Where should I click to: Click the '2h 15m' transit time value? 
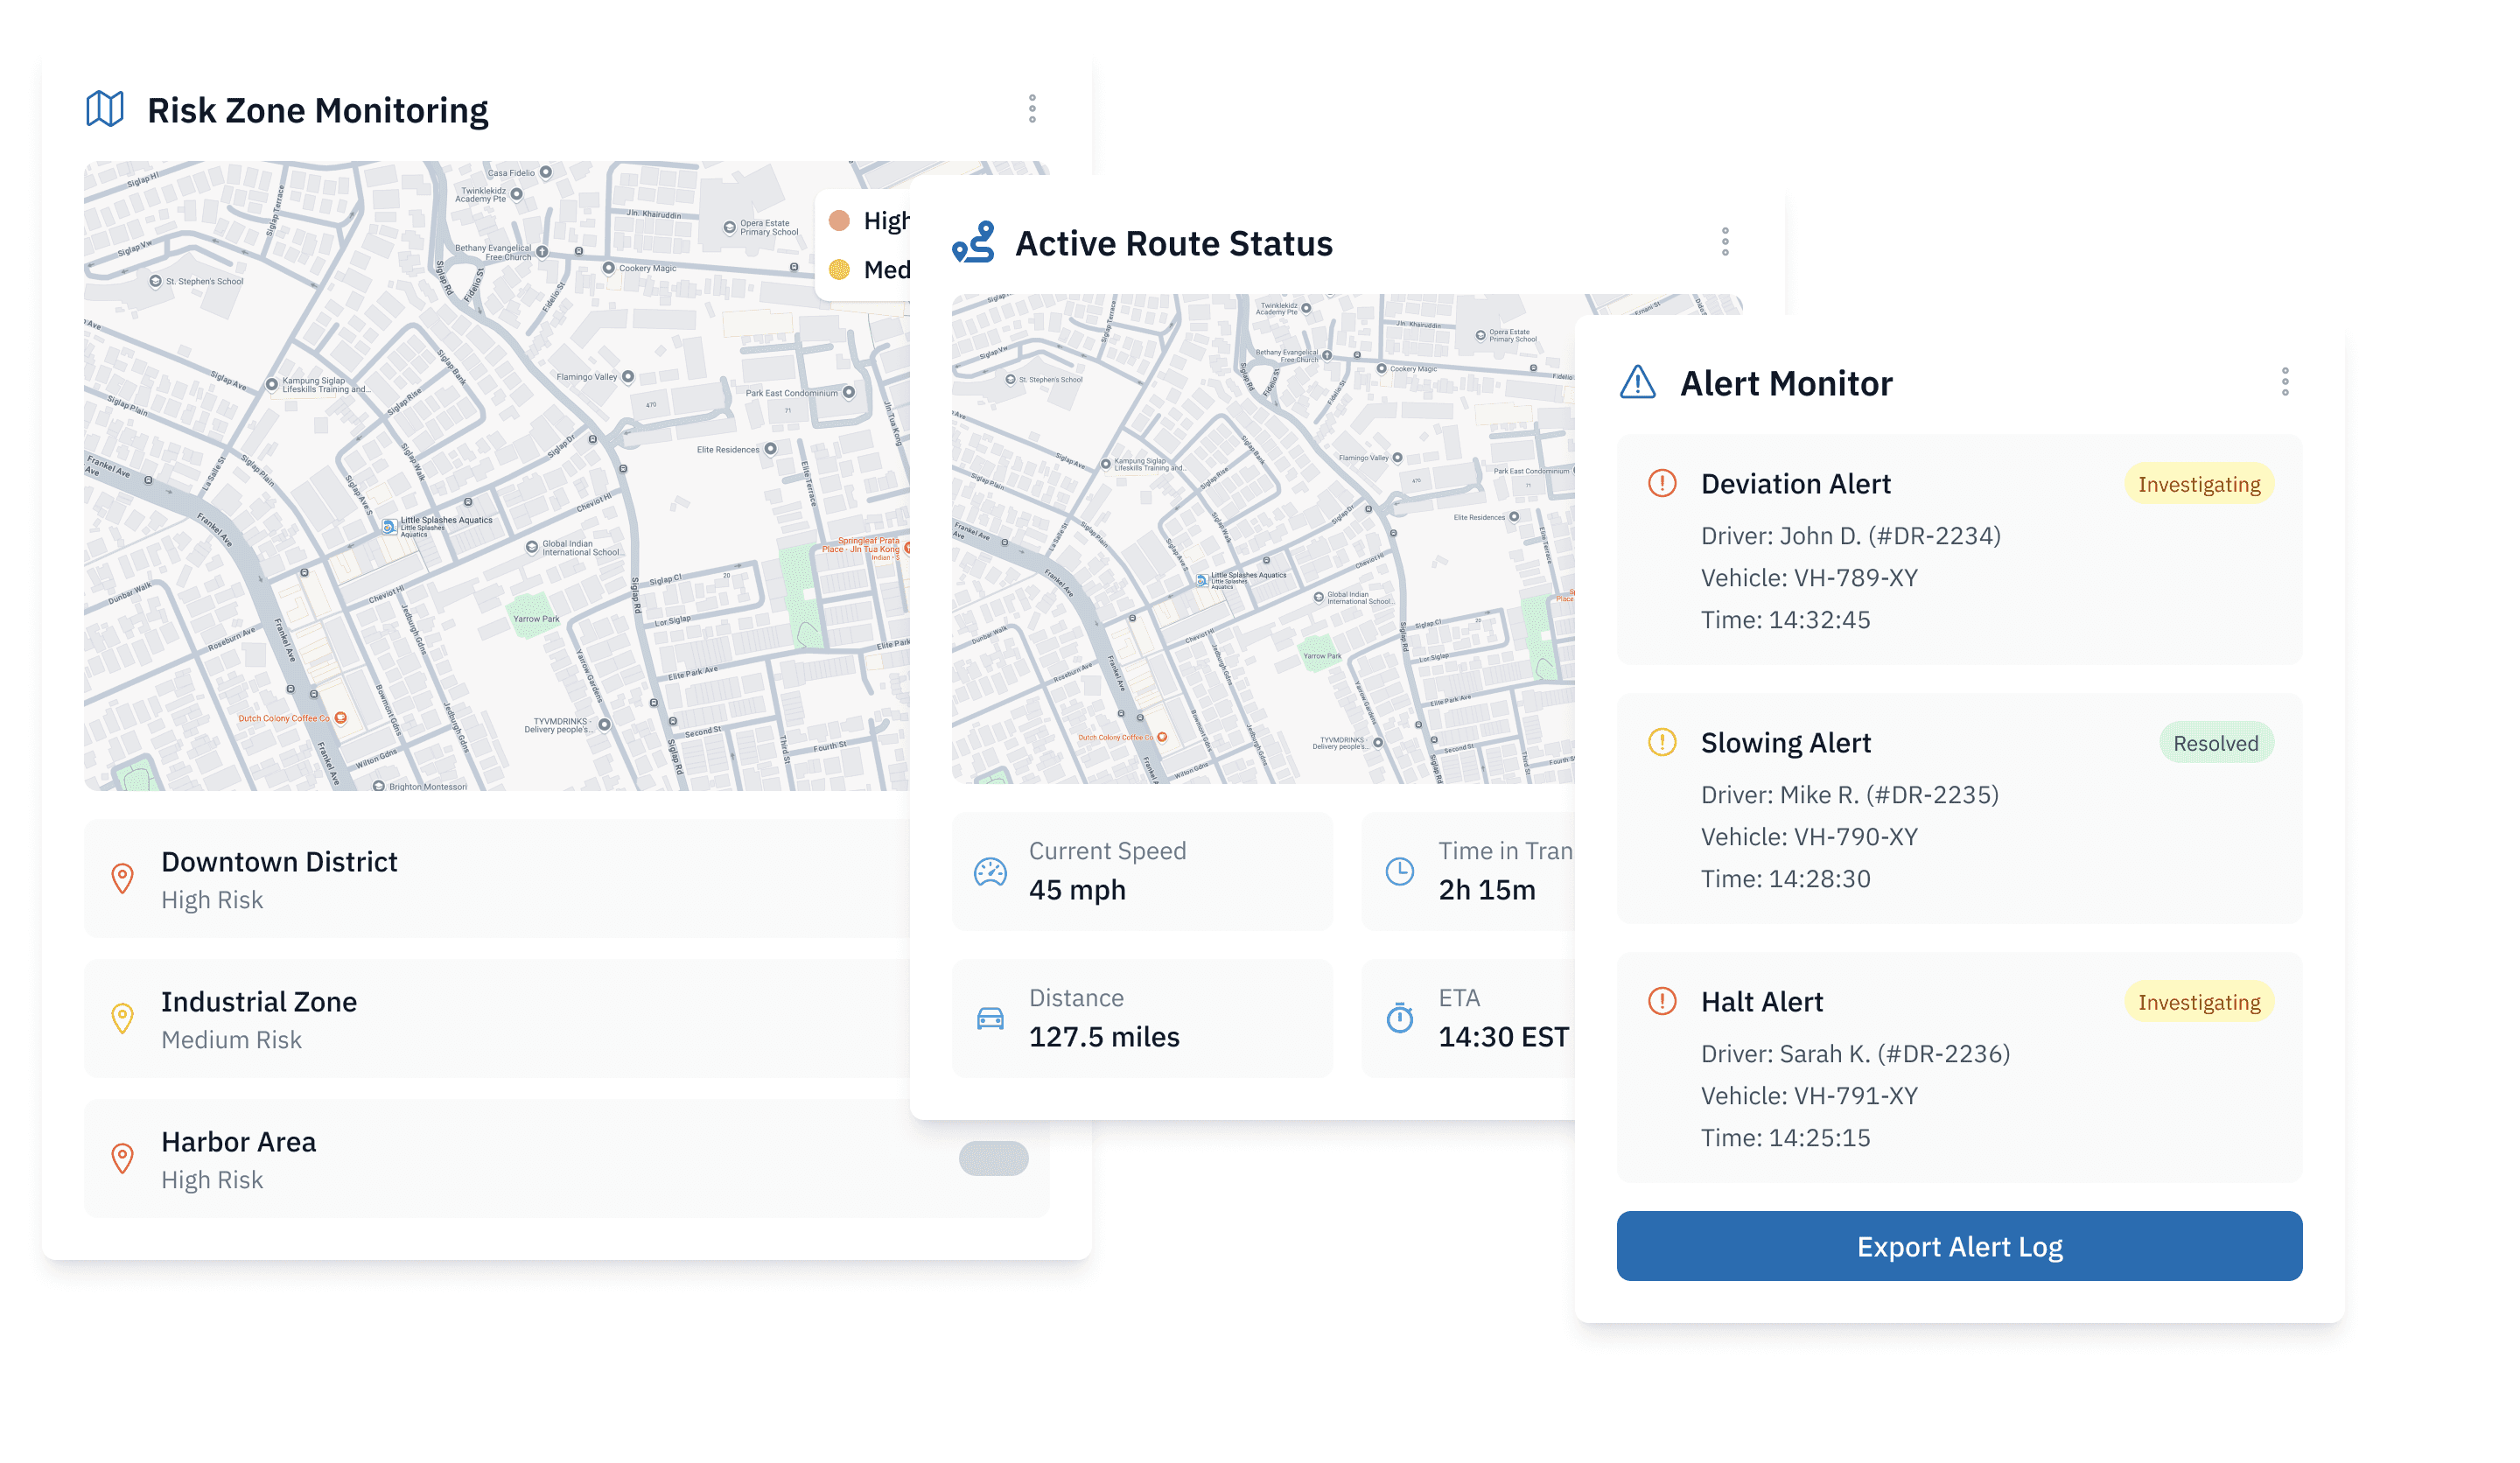(1487, 890)
